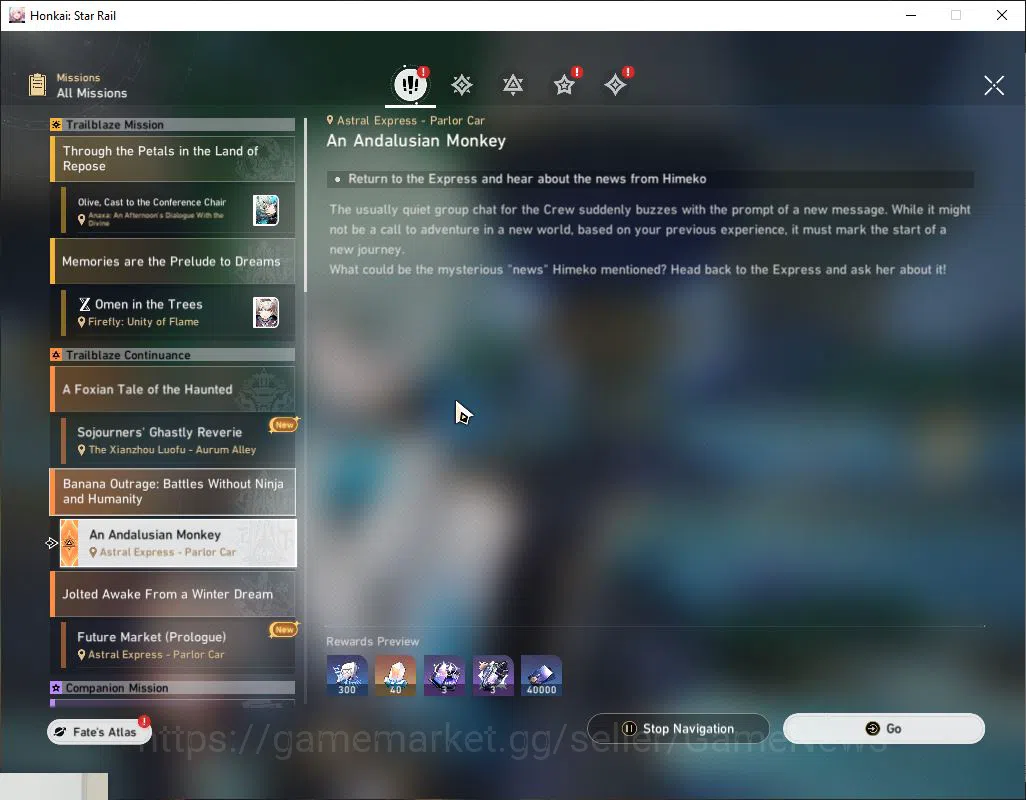Click the Missions clipboard icon
The width and height of the screenshot is (1026, 800).
point(37,85)
